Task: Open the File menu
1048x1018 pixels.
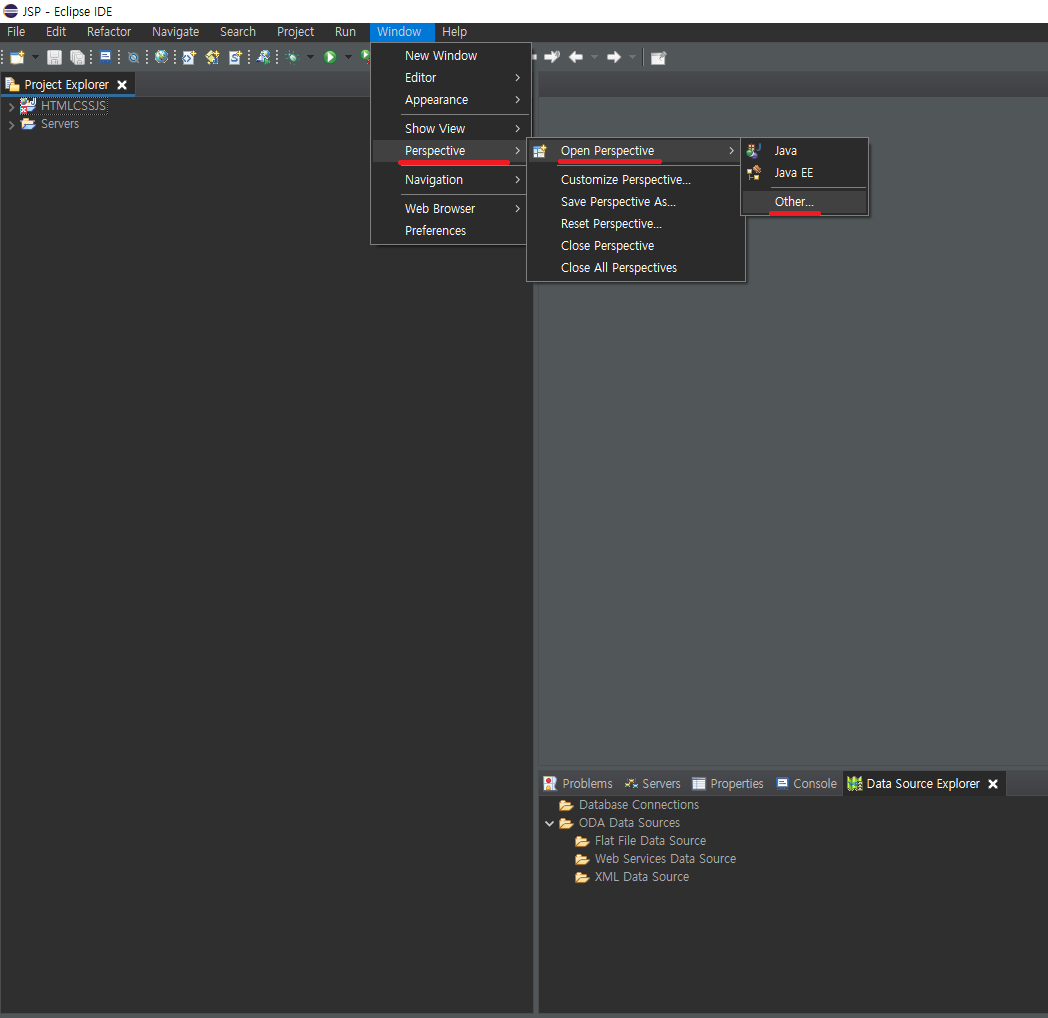Action: 16,31
